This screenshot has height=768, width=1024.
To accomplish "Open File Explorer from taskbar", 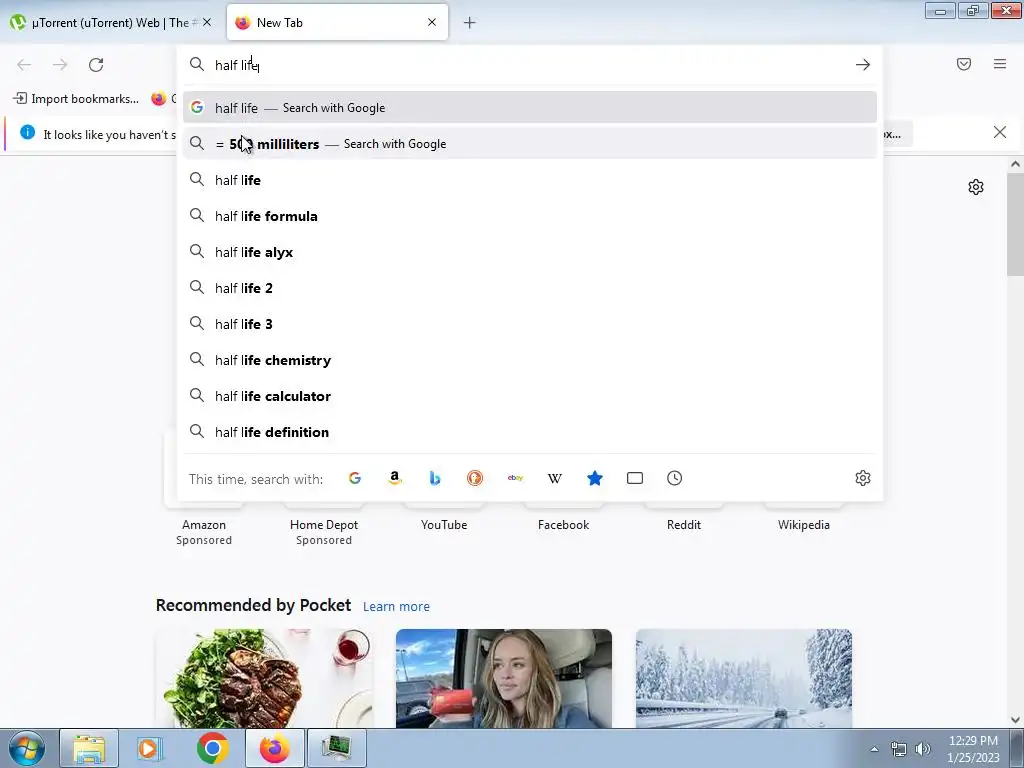I will click(89, 748).
